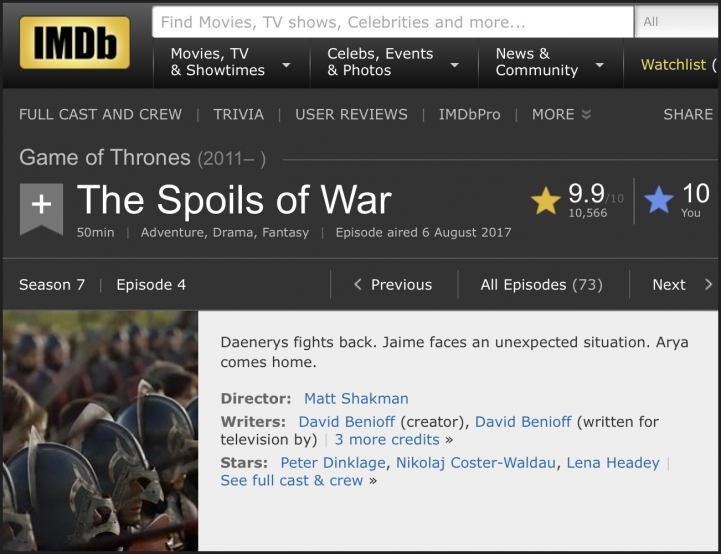Open All Episodes (73) list
The image size is (721, 554).
click(541, 285)
